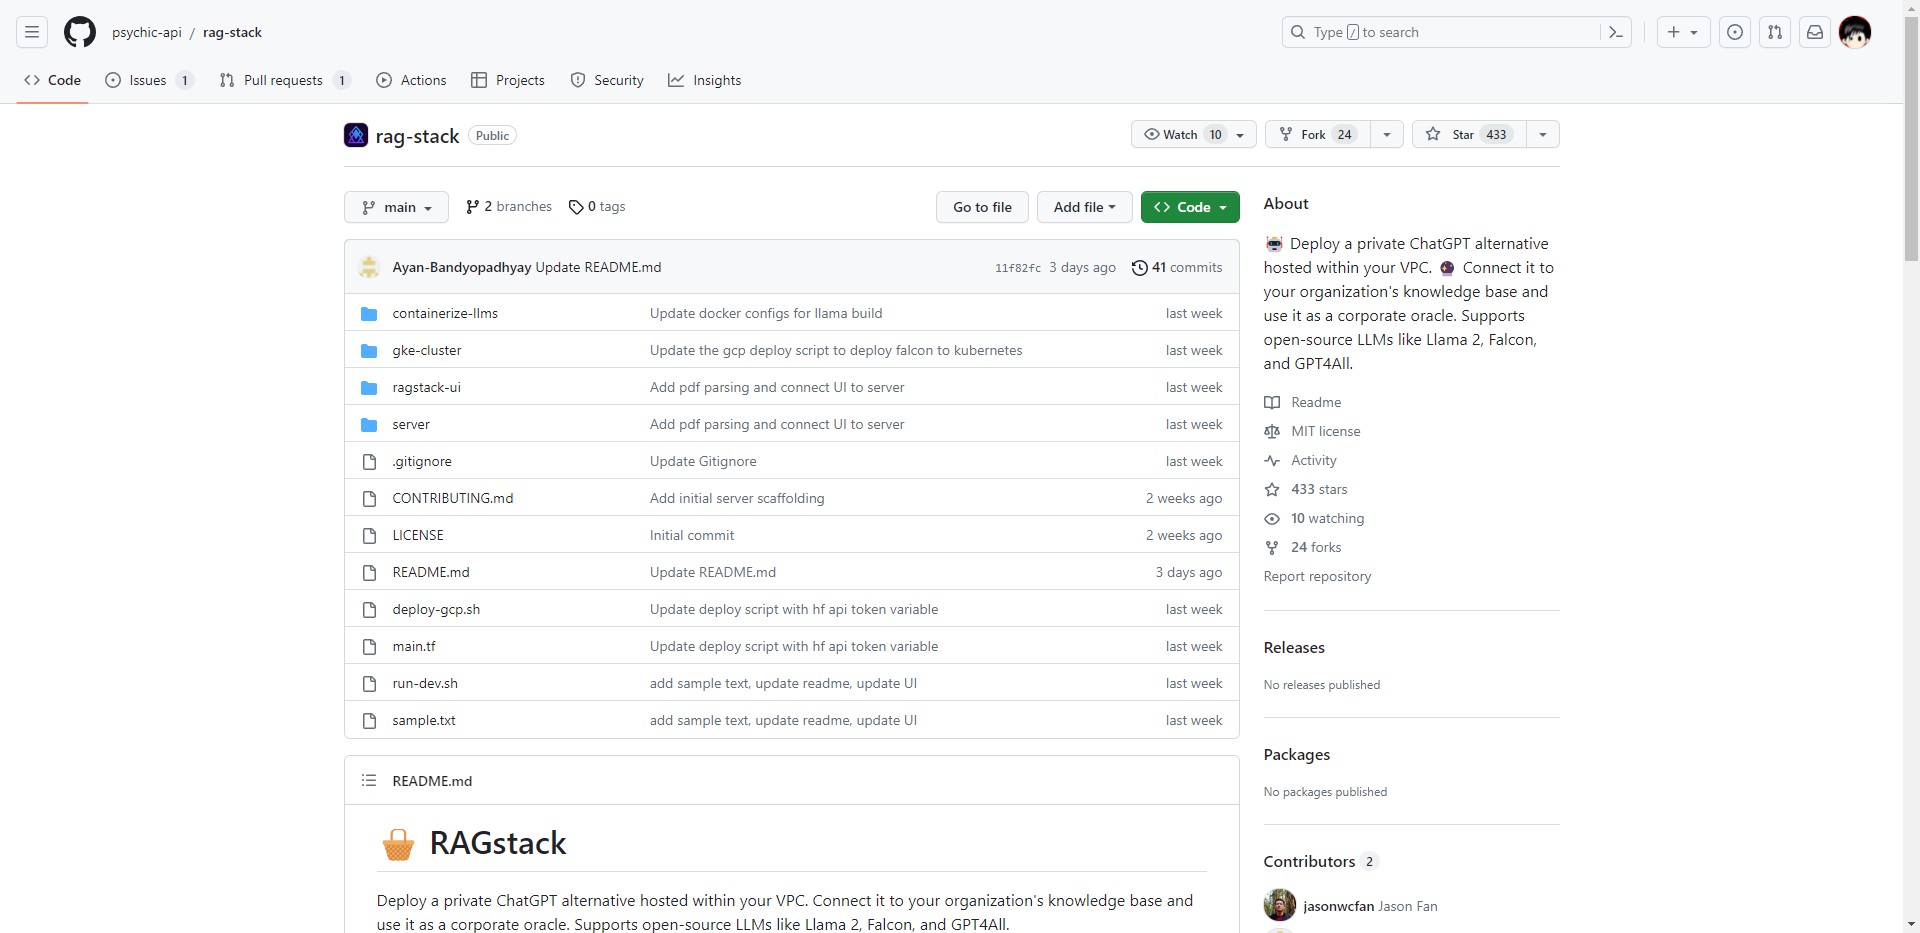Click the branches icon next to 2 branches
This screenshot has height=933, width=1920.
pos(472,207)
